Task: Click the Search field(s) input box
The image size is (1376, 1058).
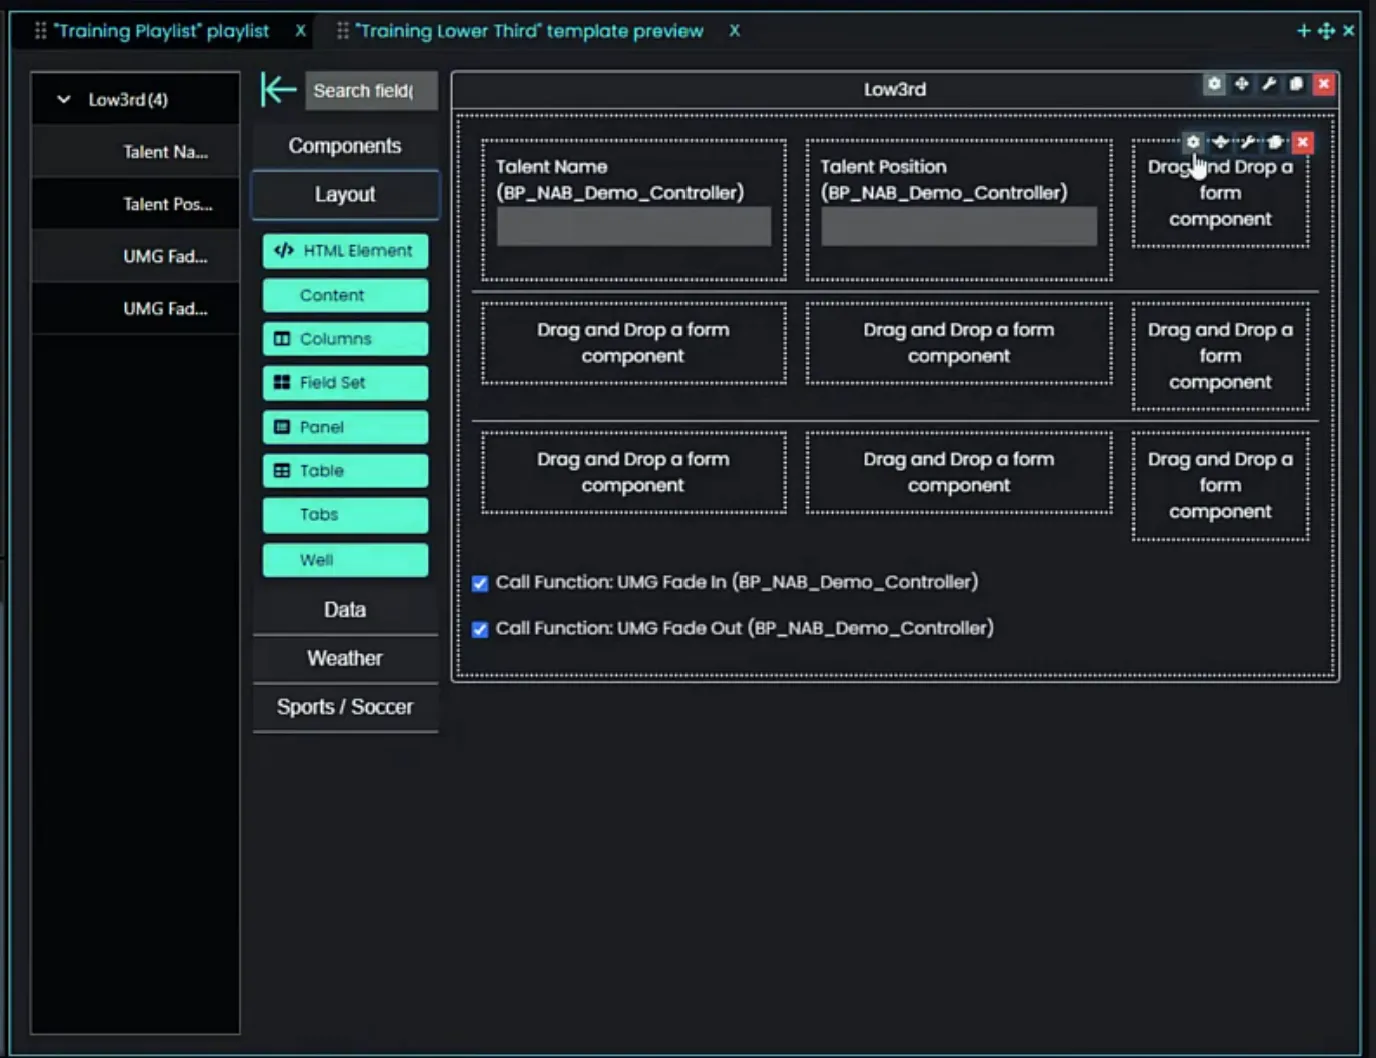Action: 371,91
